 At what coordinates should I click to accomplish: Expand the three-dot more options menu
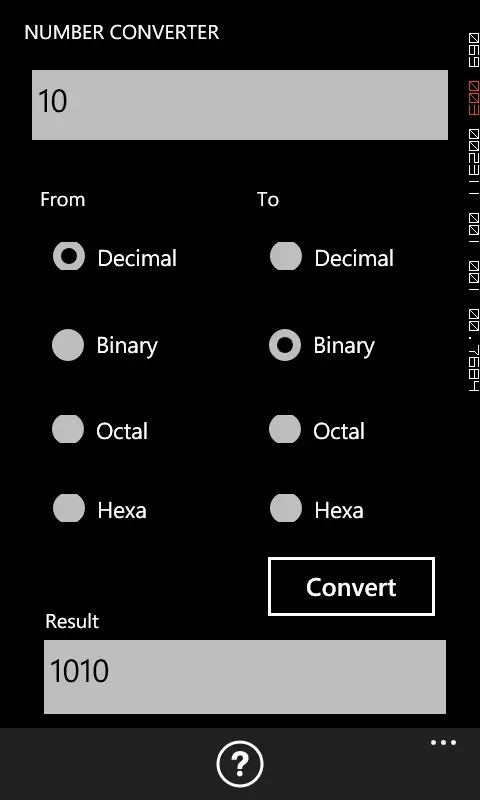click(443, 743)
